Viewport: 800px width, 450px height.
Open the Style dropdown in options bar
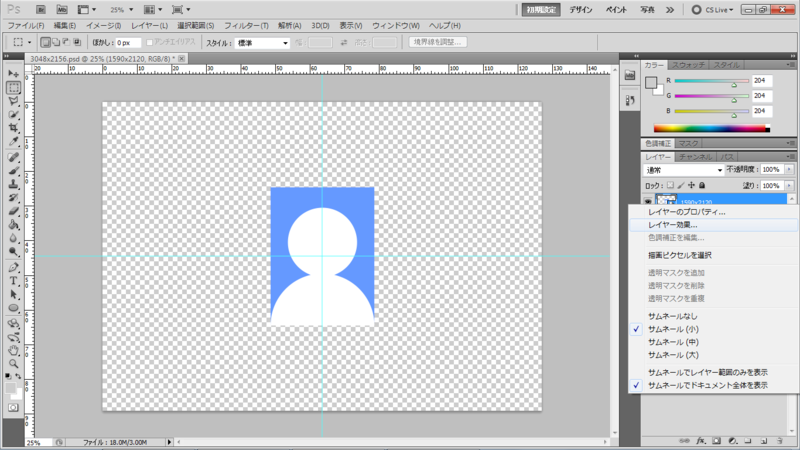(262, 43)
